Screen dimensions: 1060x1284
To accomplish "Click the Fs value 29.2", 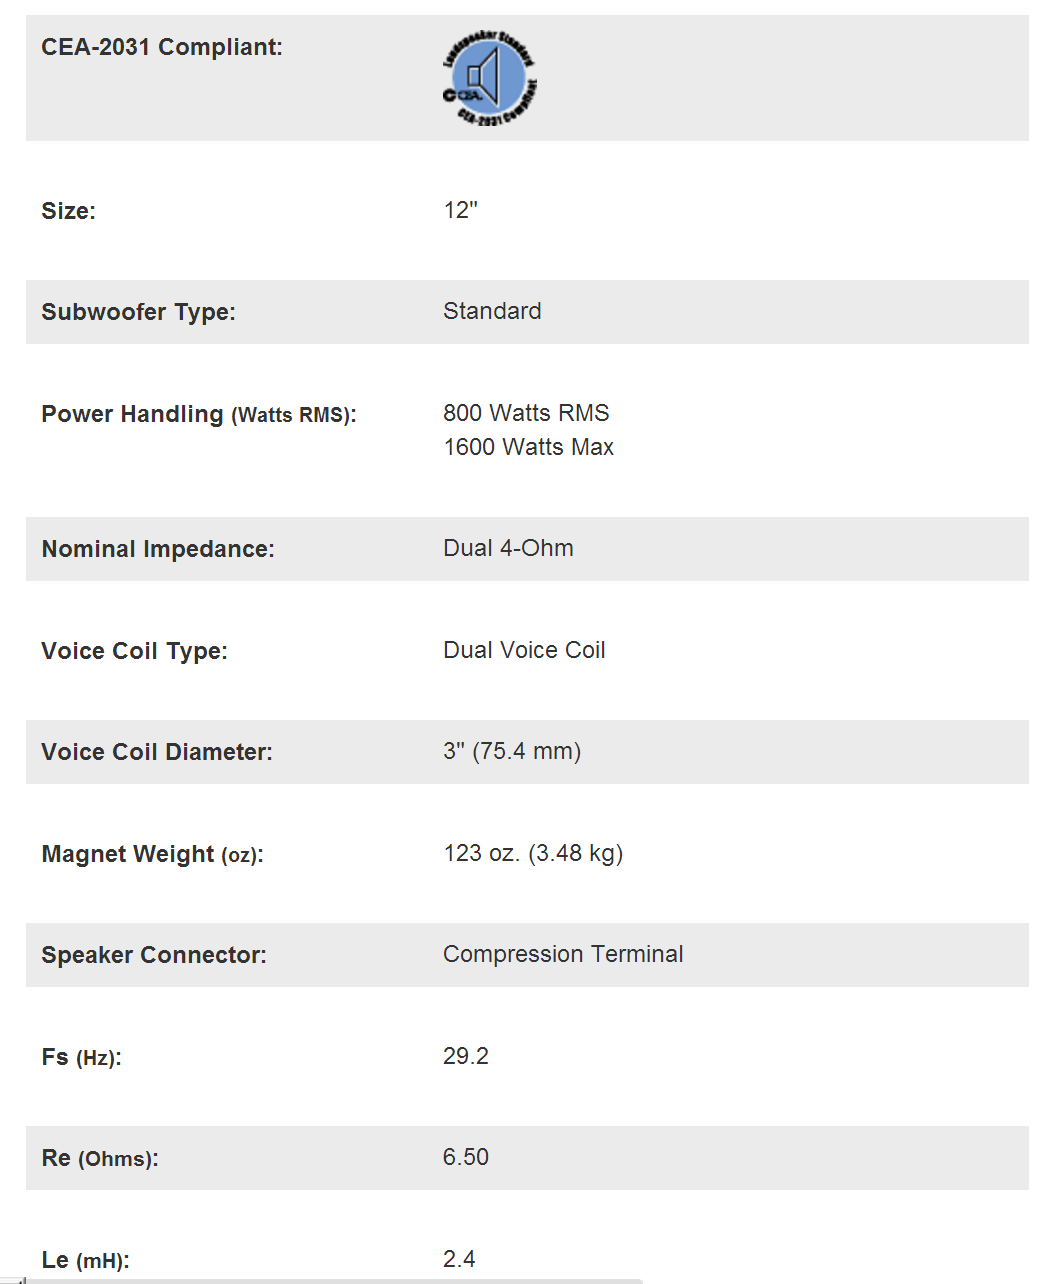I will (466, 1056).
